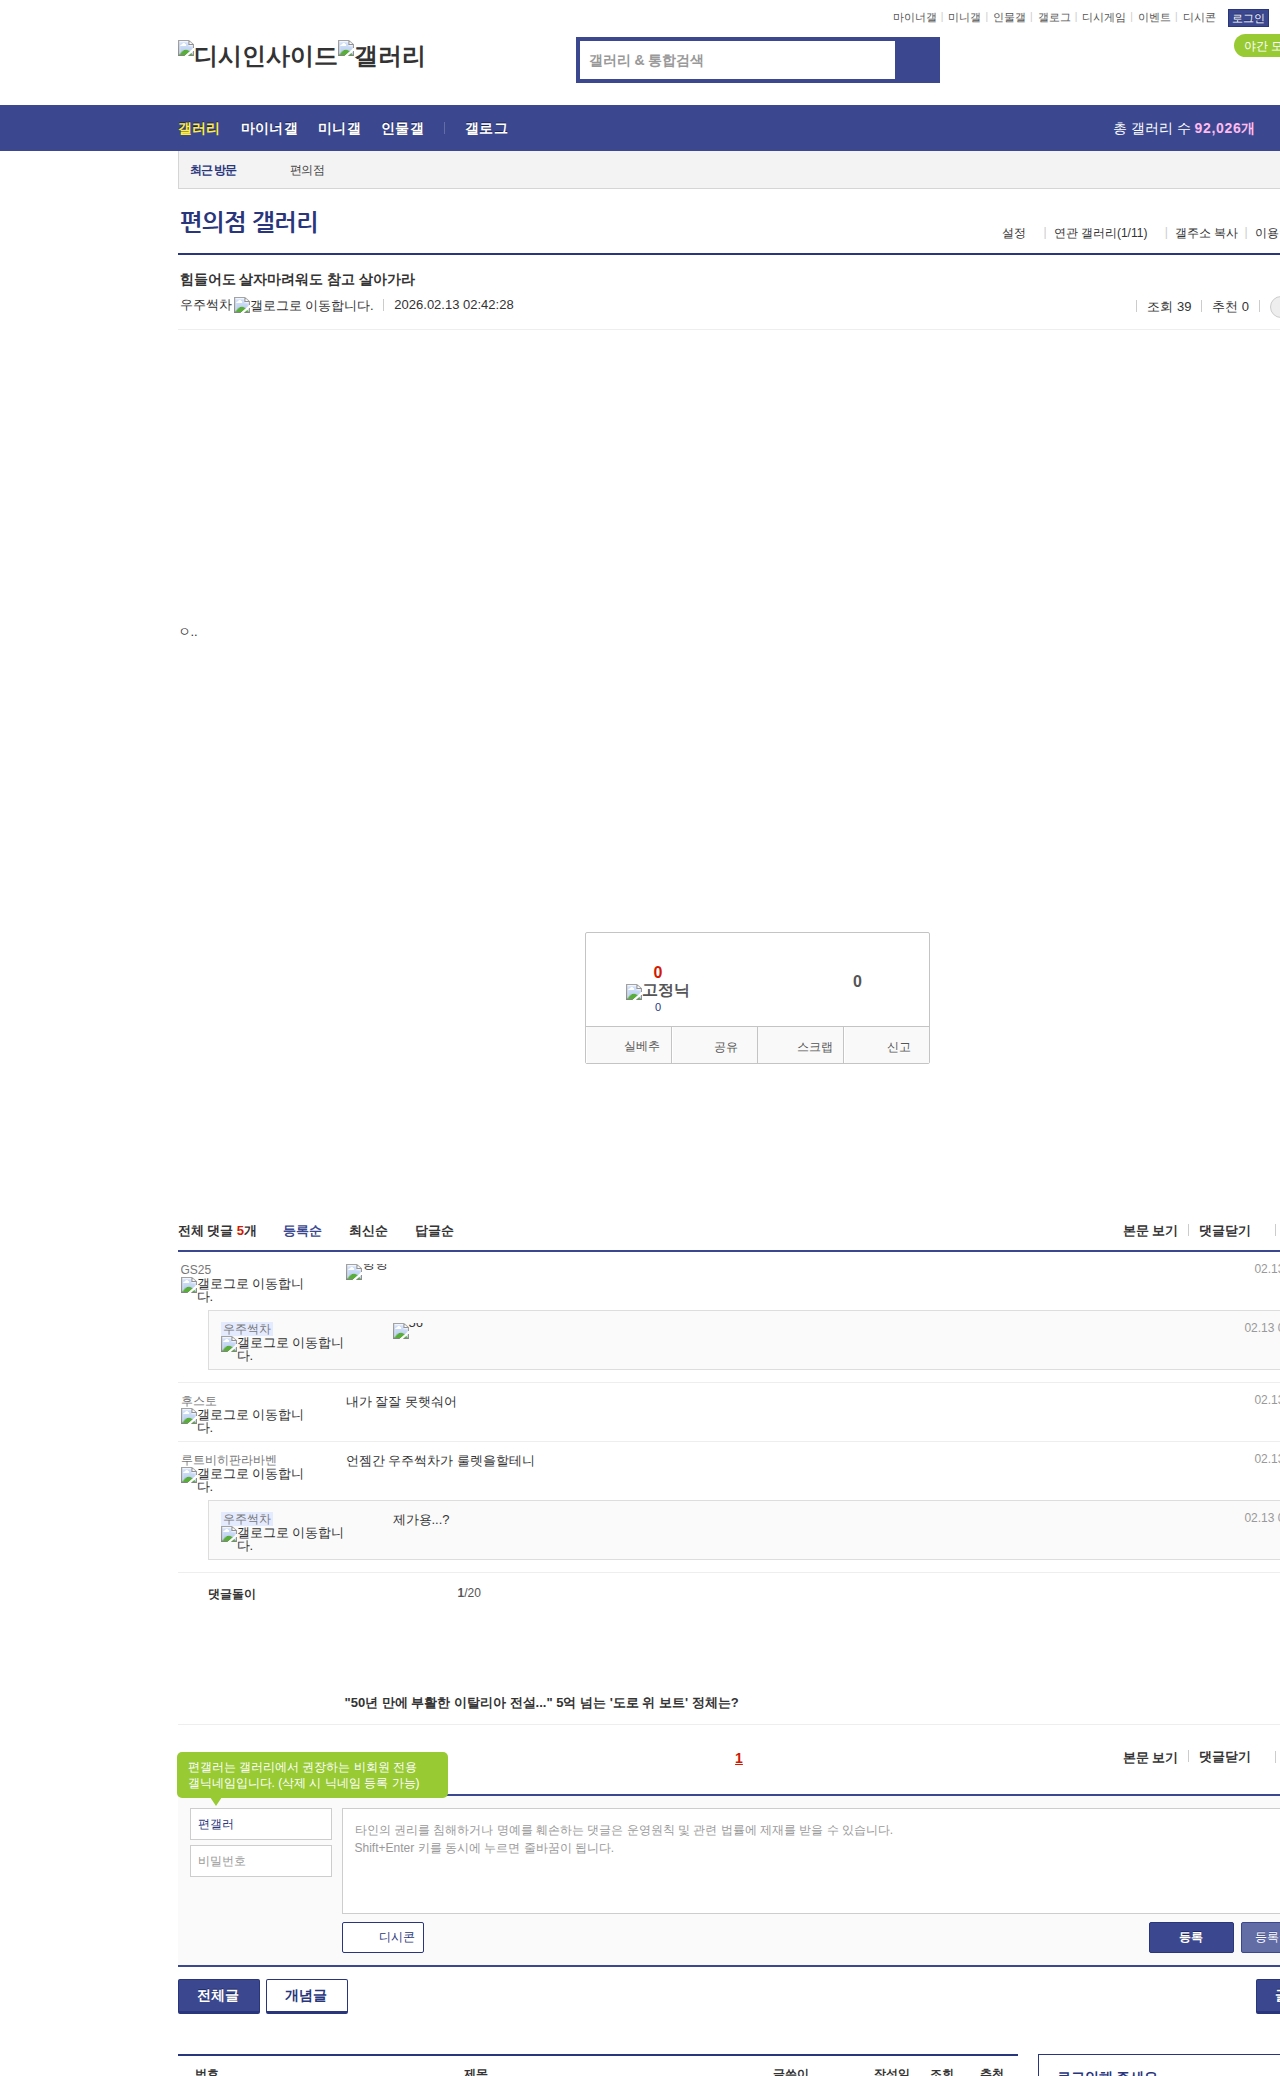Click the dccon image in GS25's comment
The height and width of the screenshot is (2076, 1280).
click(x=354, y=1272)
